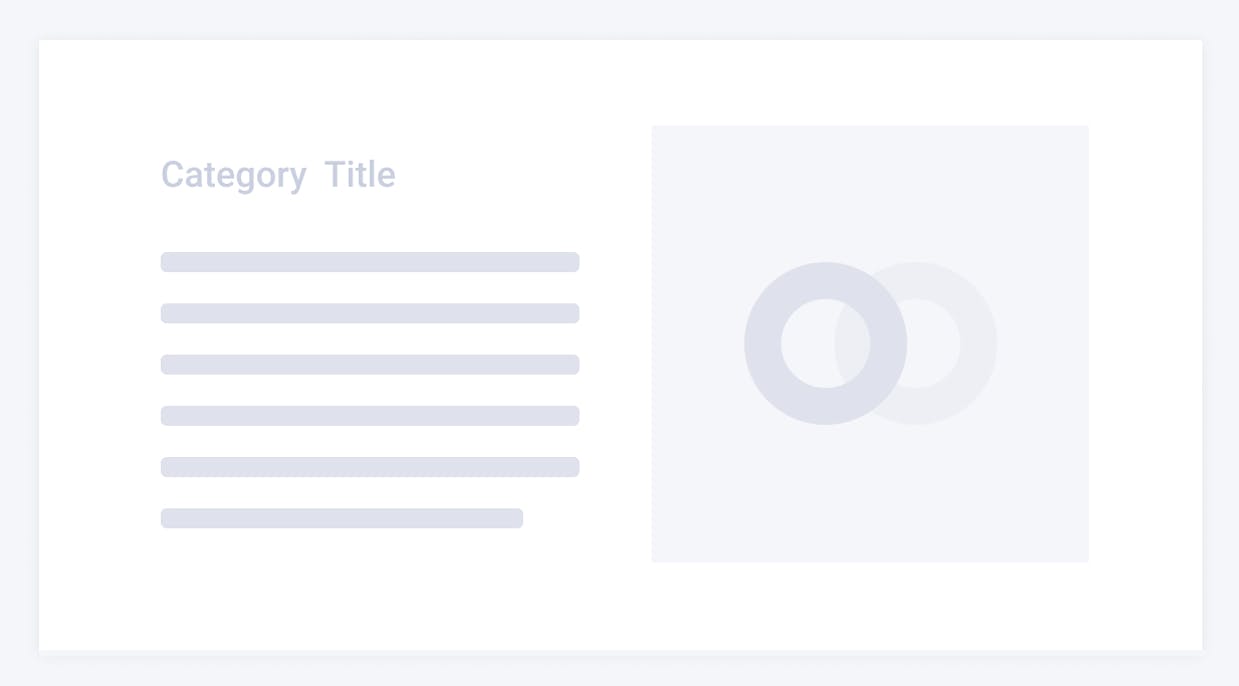
Task: Click the second placeholder text line
Action: 370,313
